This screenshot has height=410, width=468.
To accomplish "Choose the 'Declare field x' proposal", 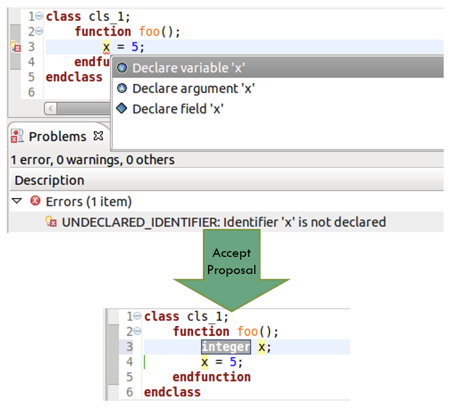I will click(278, 109).
